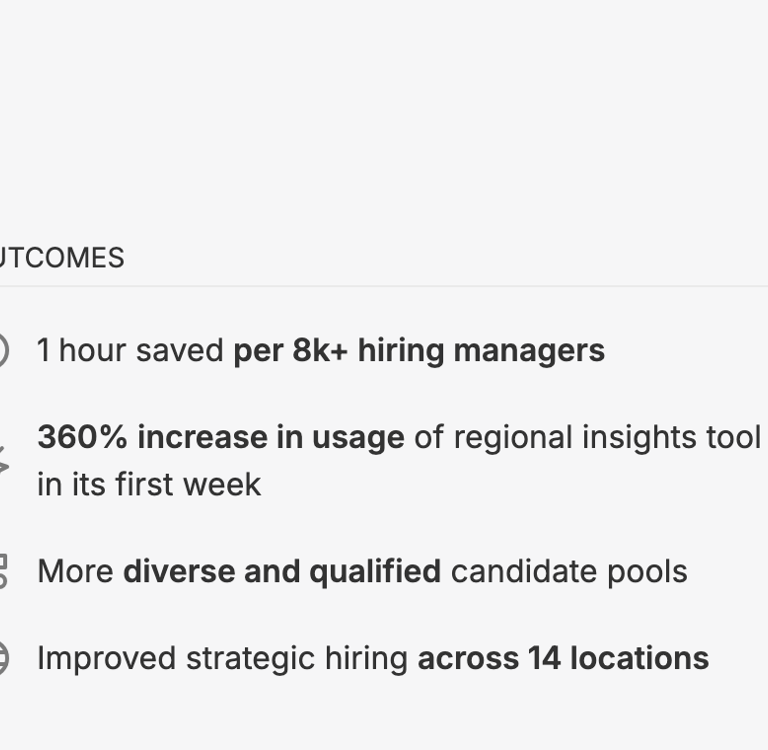Click the 'in its first week' line
Viewport: 768px width, 750px height.
tap(149, 484)
